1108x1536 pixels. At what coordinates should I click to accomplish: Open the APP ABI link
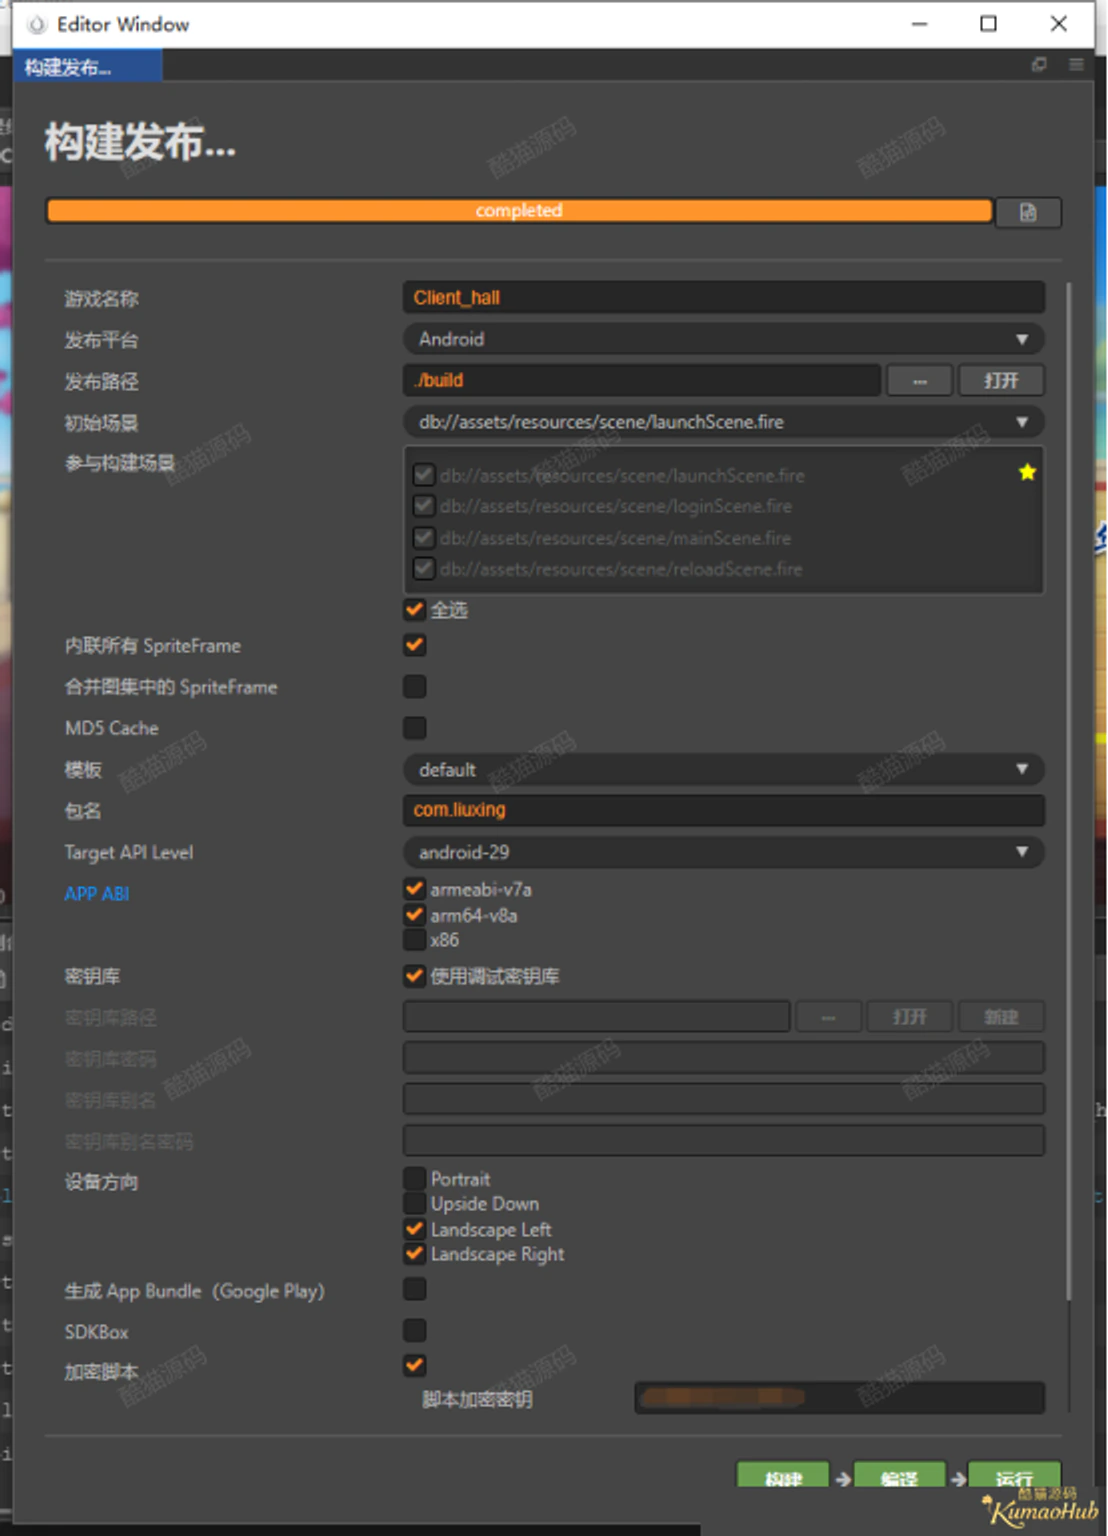pyautogui.click(x=96, y=894)
